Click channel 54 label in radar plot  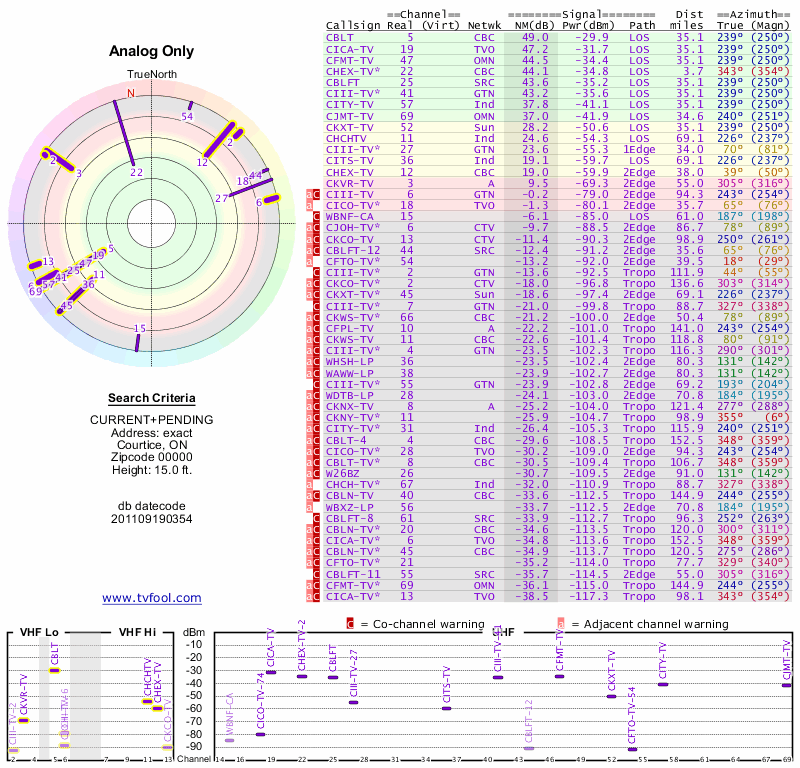point(187,116)
